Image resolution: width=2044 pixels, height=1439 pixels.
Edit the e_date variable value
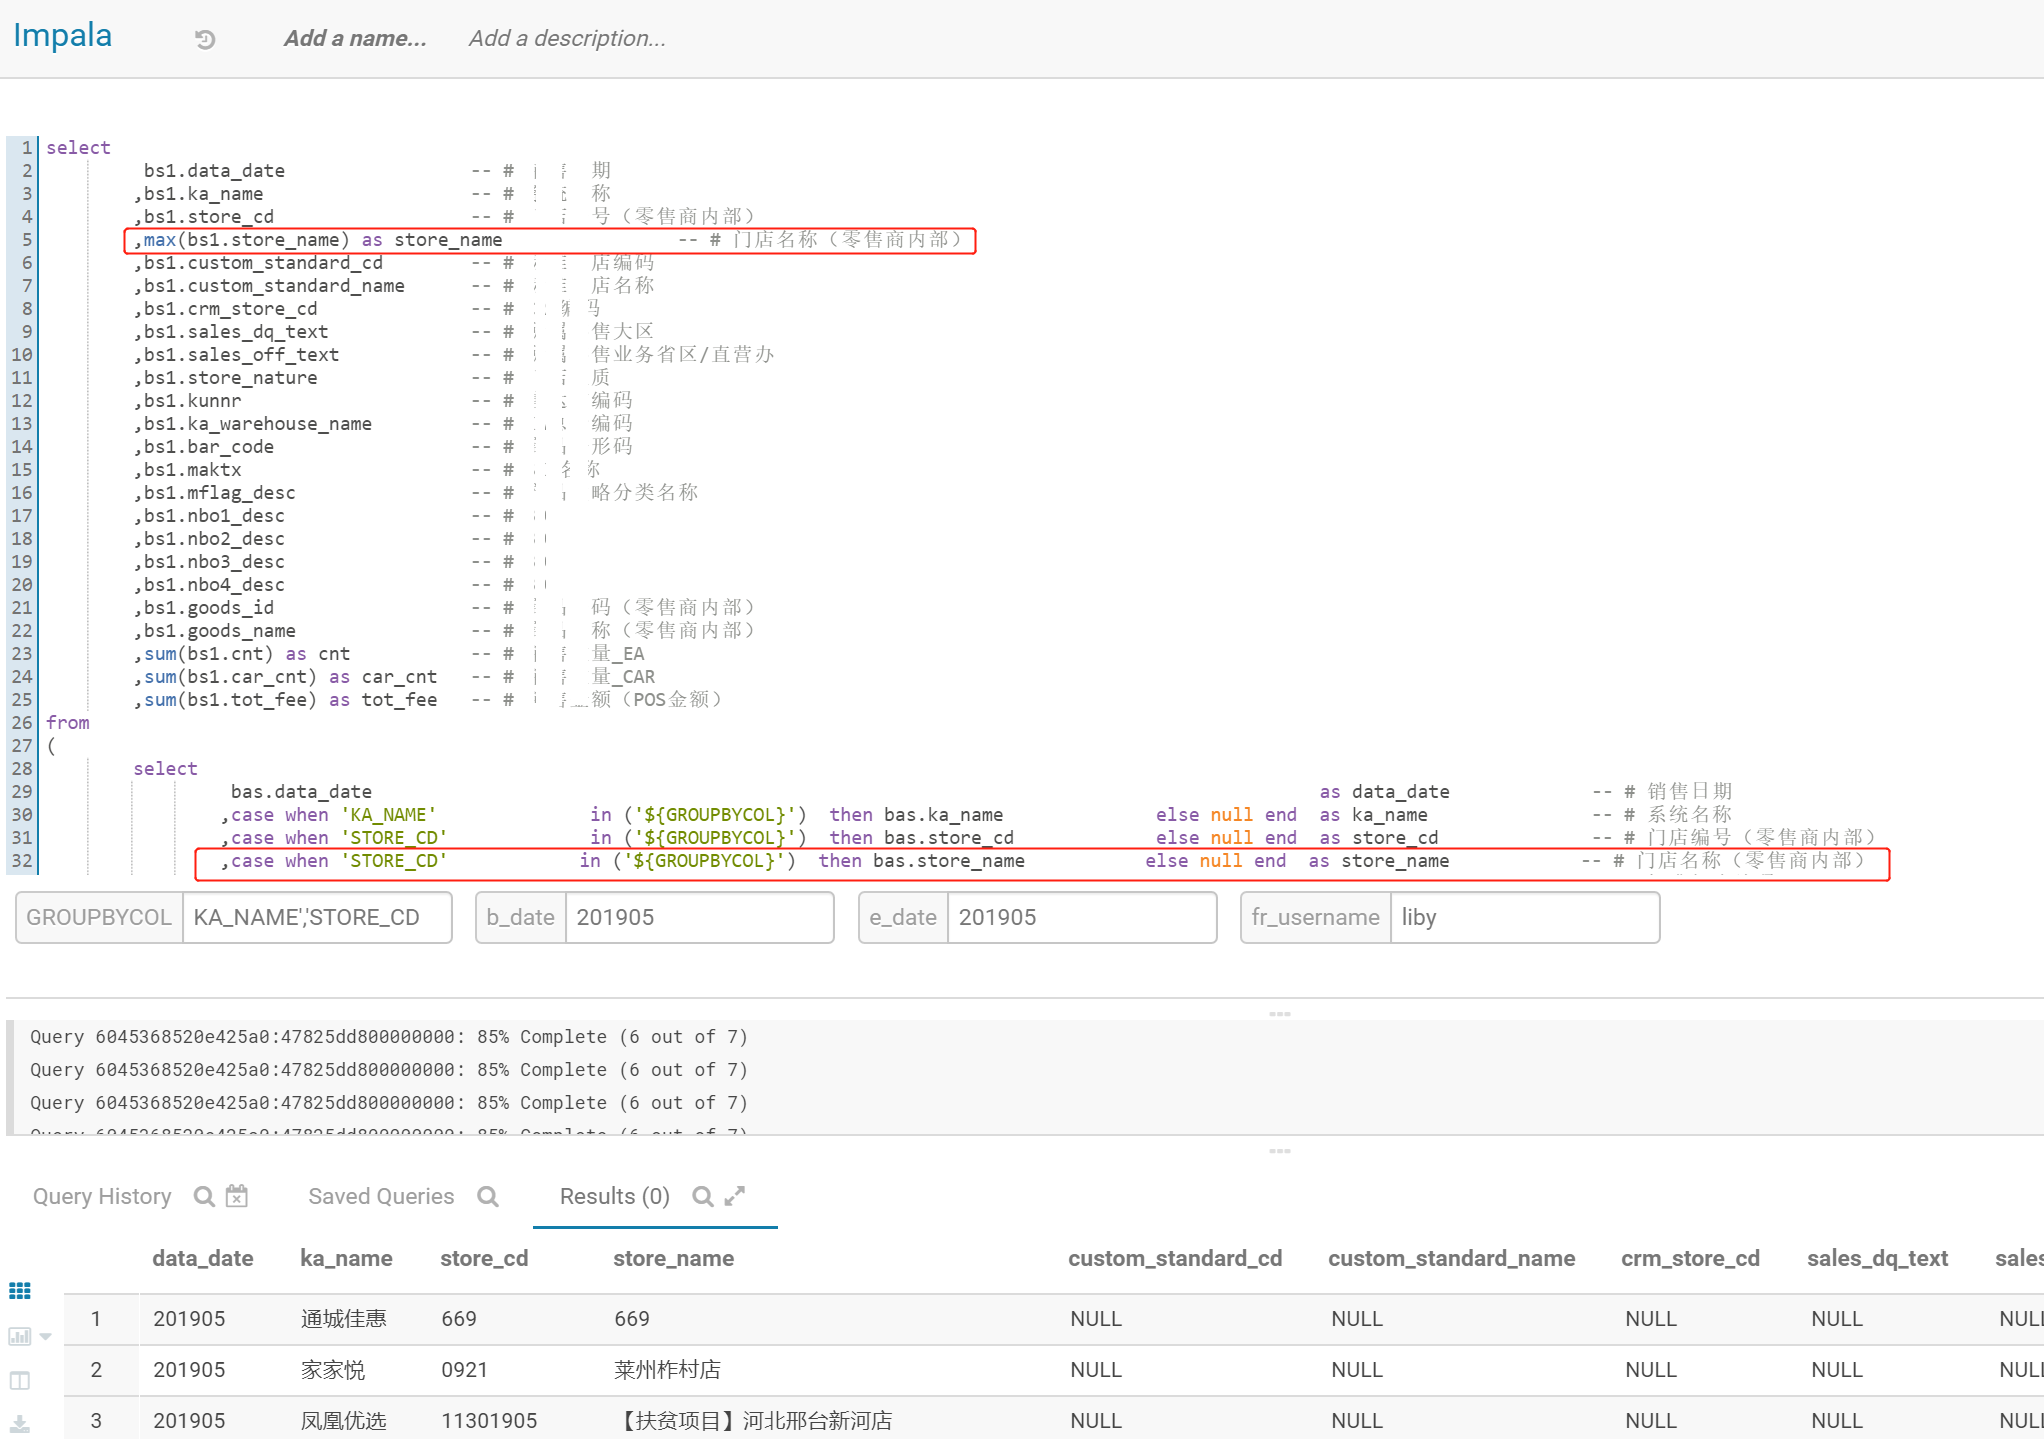[x=1082, y=917]
